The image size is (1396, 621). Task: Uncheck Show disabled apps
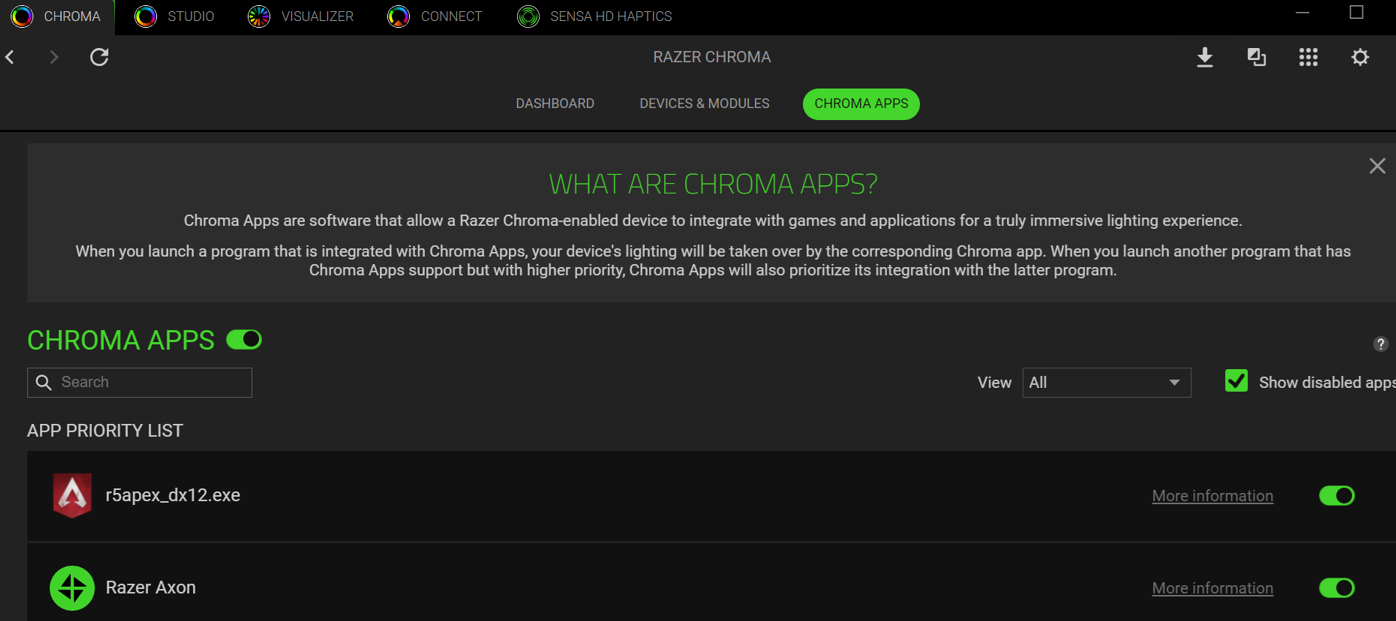coord(1236,381)
